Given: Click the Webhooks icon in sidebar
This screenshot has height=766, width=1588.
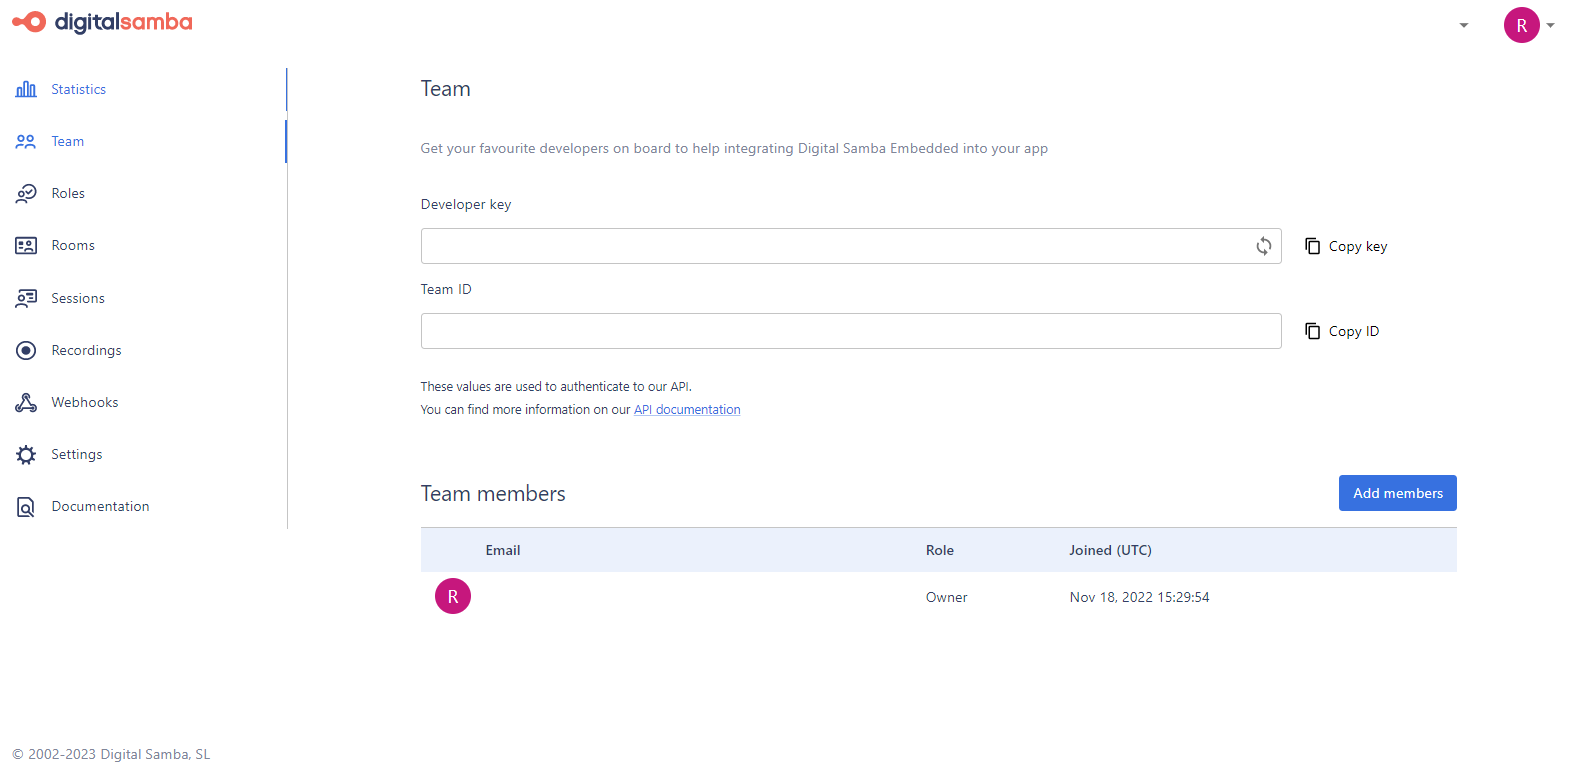Looking at the screenshot, I should (26, 402).
